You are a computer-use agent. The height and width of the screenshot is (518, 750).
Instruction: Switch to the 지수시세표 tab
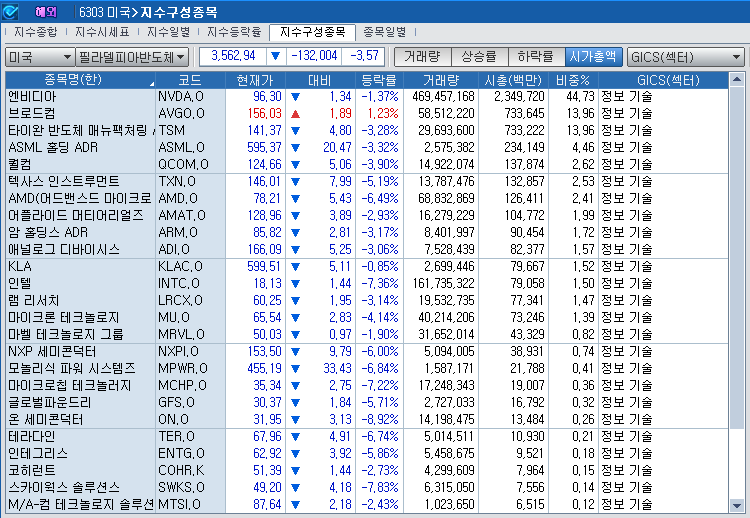pyautogui.click(x=102, y=32)
